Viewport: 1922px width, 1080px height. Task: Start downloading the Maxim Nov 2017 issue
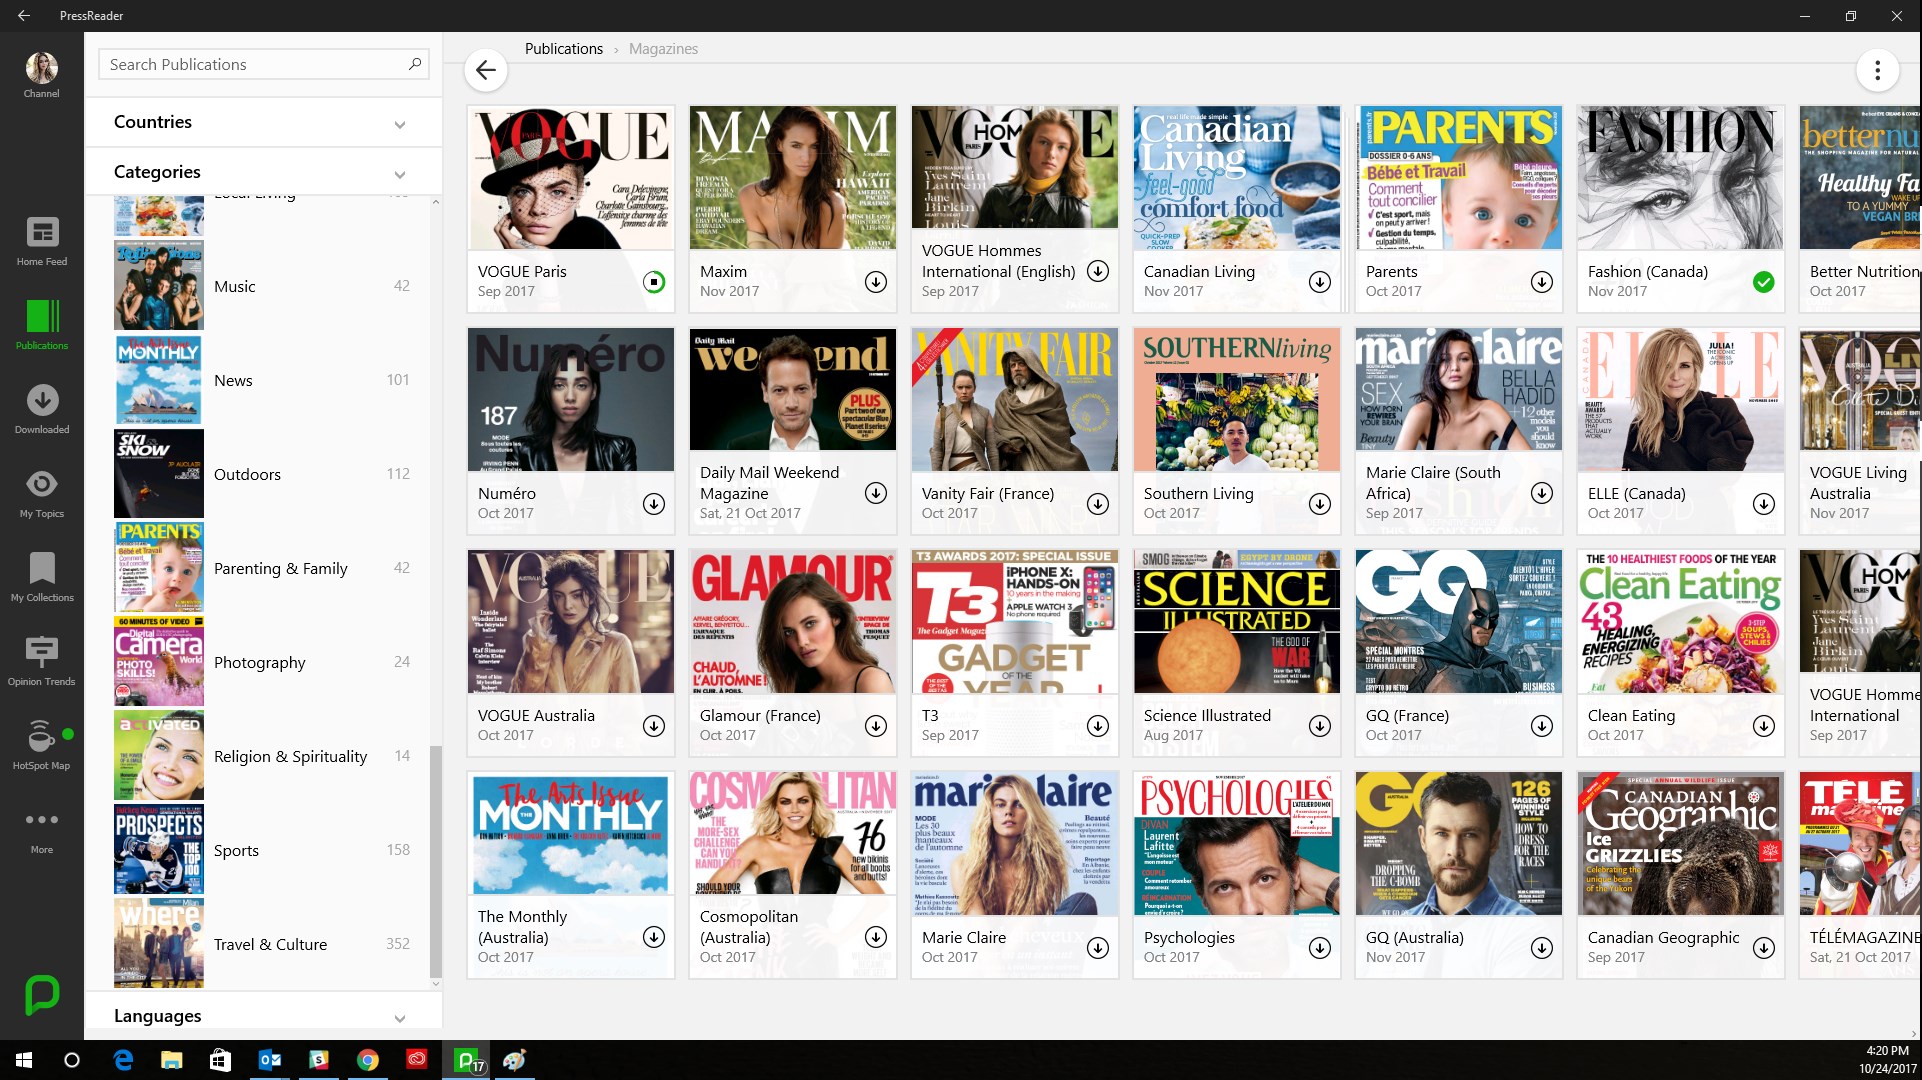[875, 282]
